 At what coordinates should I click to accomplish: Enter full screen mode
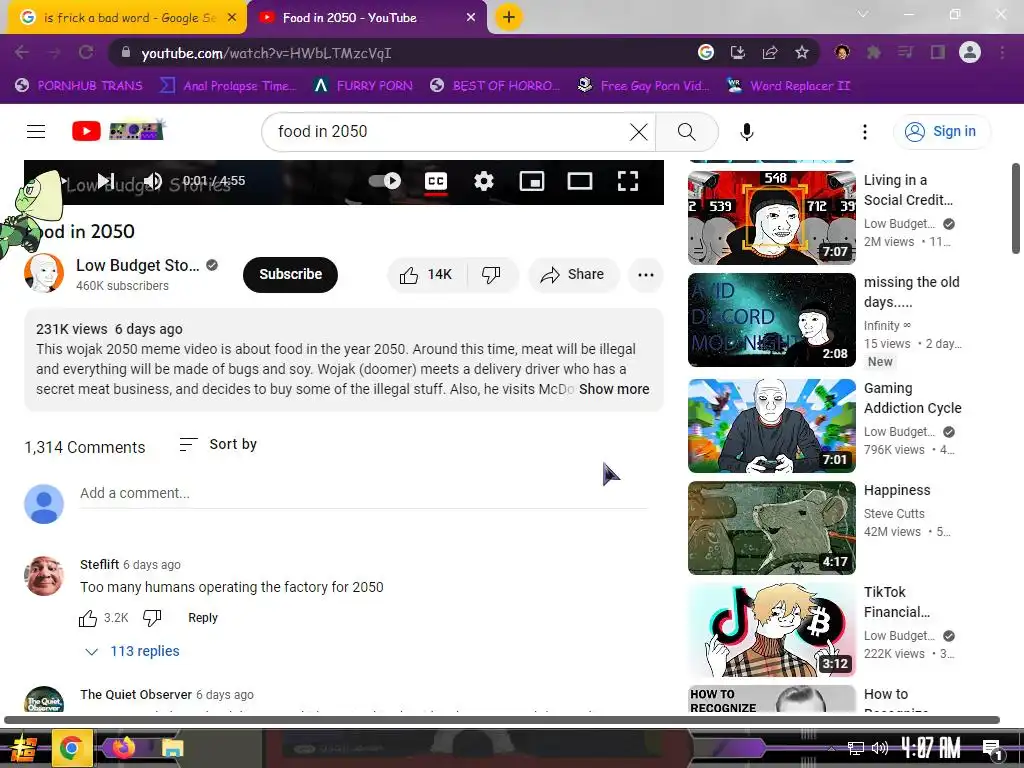coord(628,181)
